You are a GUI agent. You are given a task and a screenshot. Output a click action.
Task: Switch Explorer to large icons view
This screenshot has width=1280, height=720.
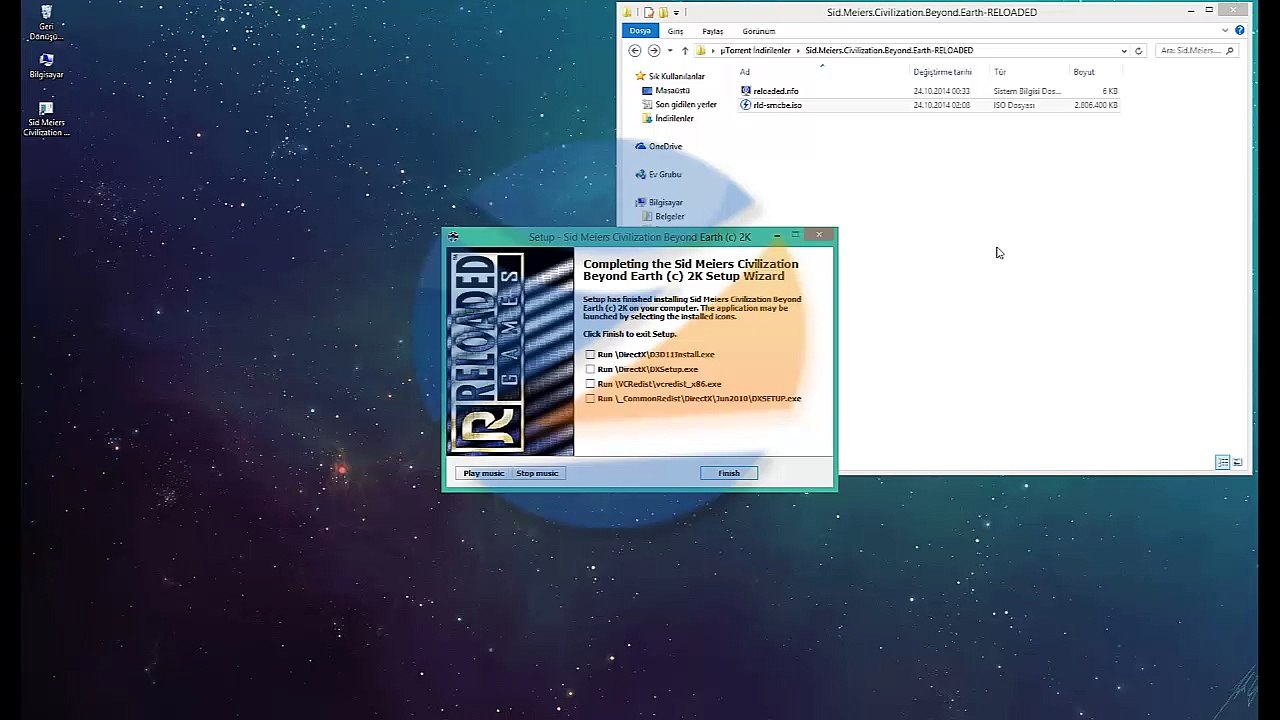1237,462
